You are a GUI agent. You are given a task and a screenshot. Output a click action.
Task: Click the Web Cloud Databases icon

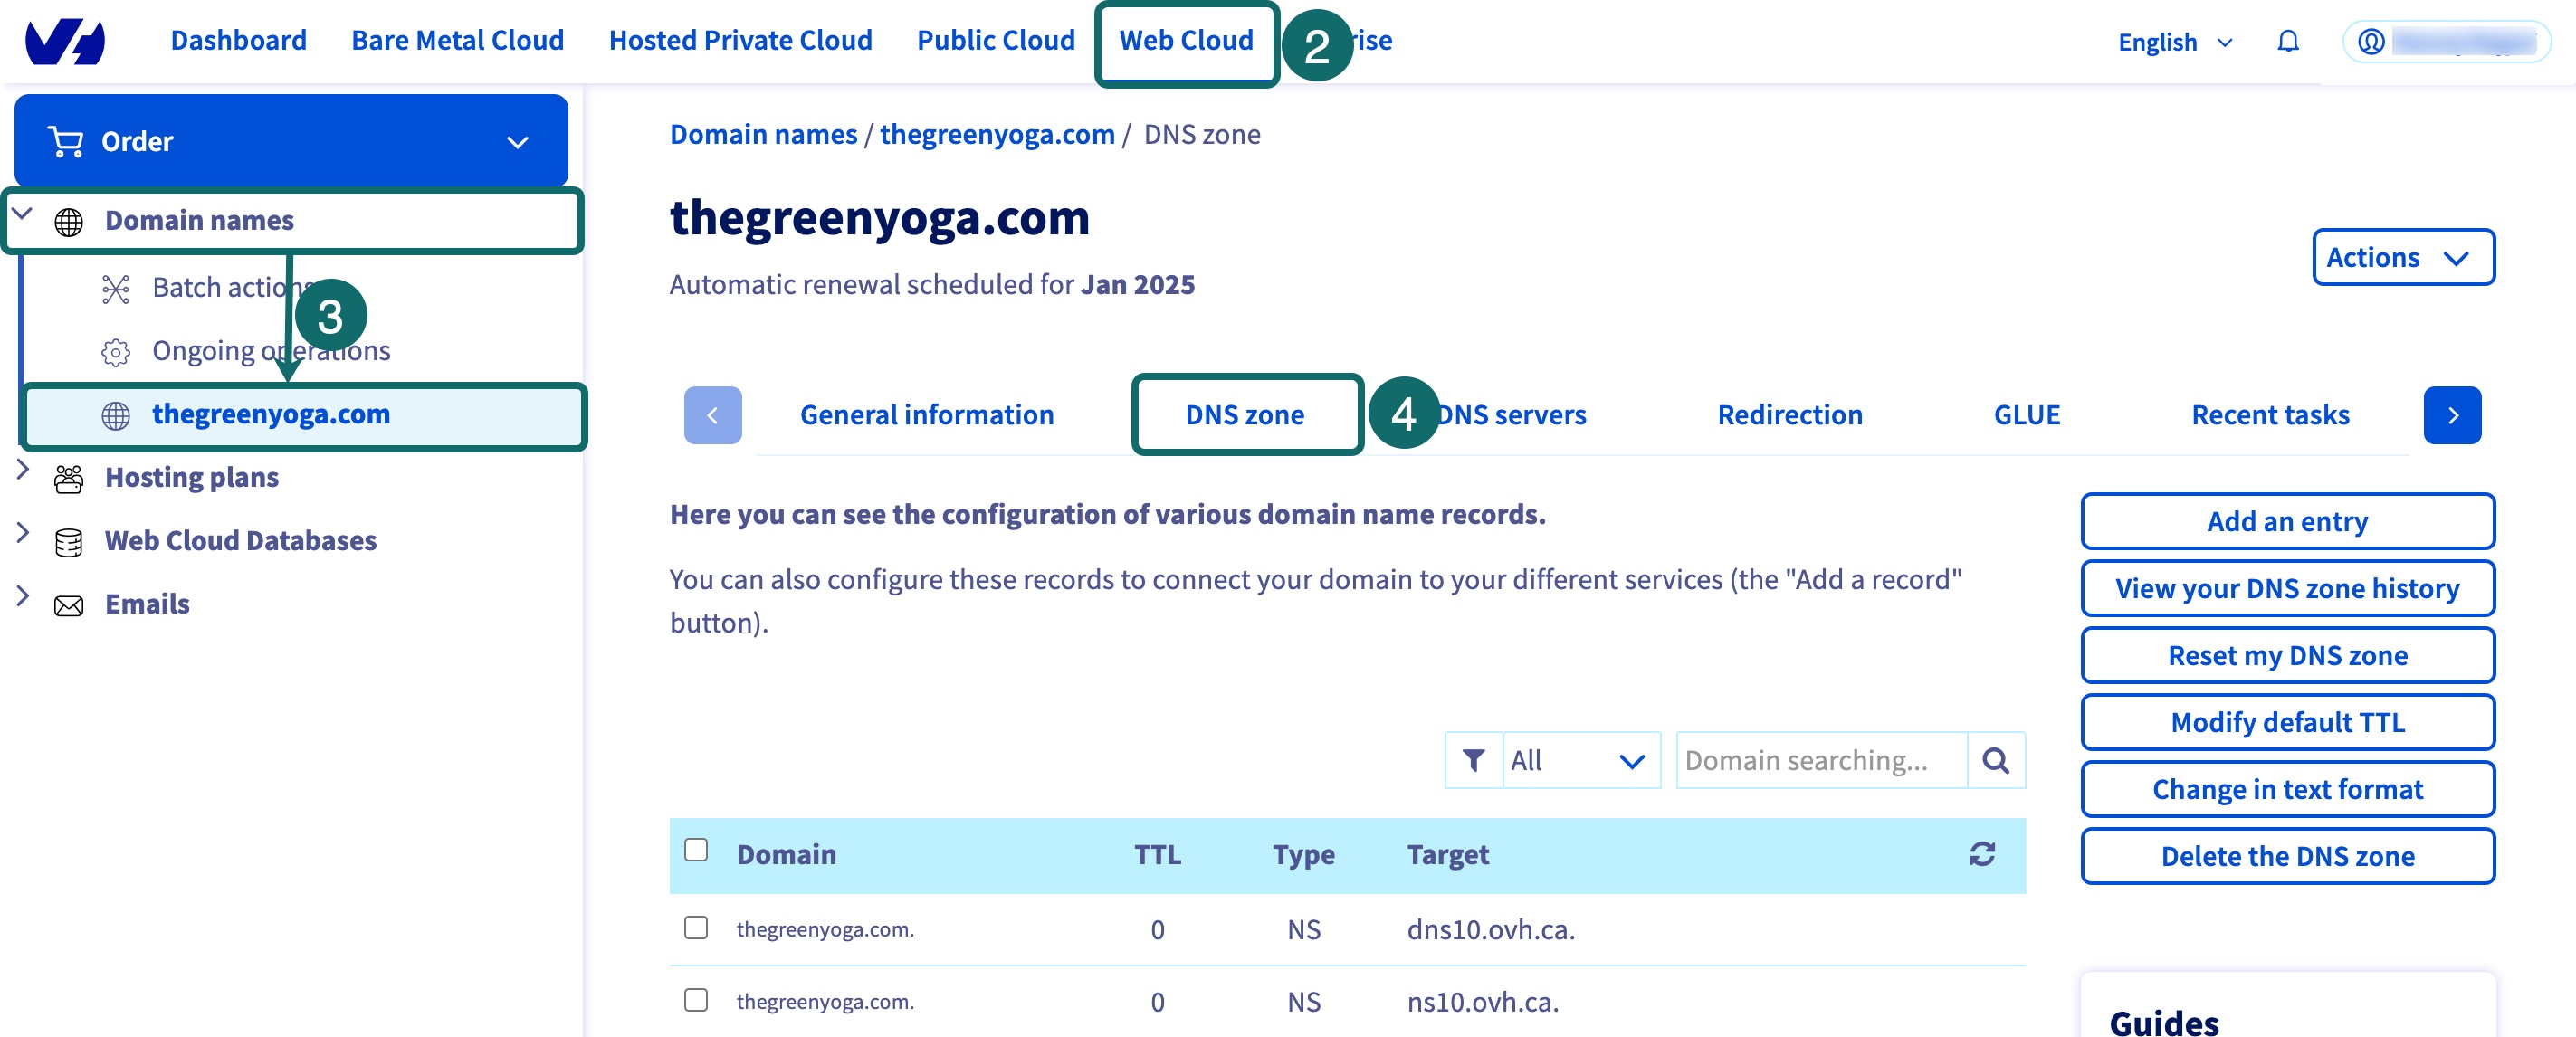[69, 541]
